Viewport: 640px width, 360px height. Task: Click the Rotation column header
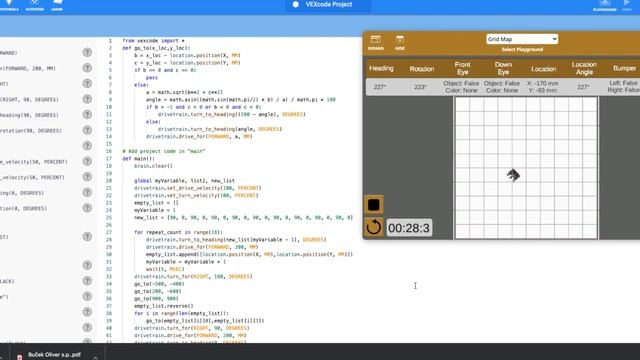pyautogui.click(x=422, y=69)
